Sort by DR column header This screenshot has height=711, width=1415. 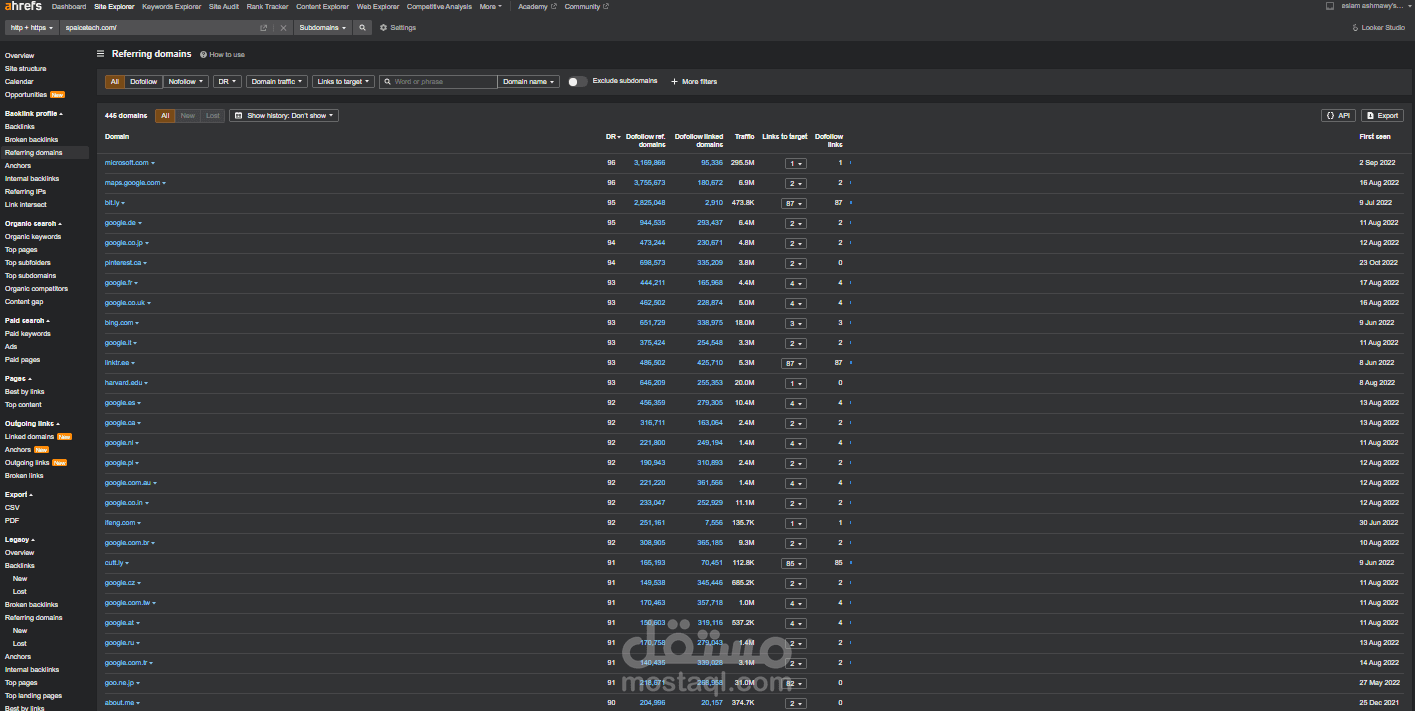tap(612, 137)
